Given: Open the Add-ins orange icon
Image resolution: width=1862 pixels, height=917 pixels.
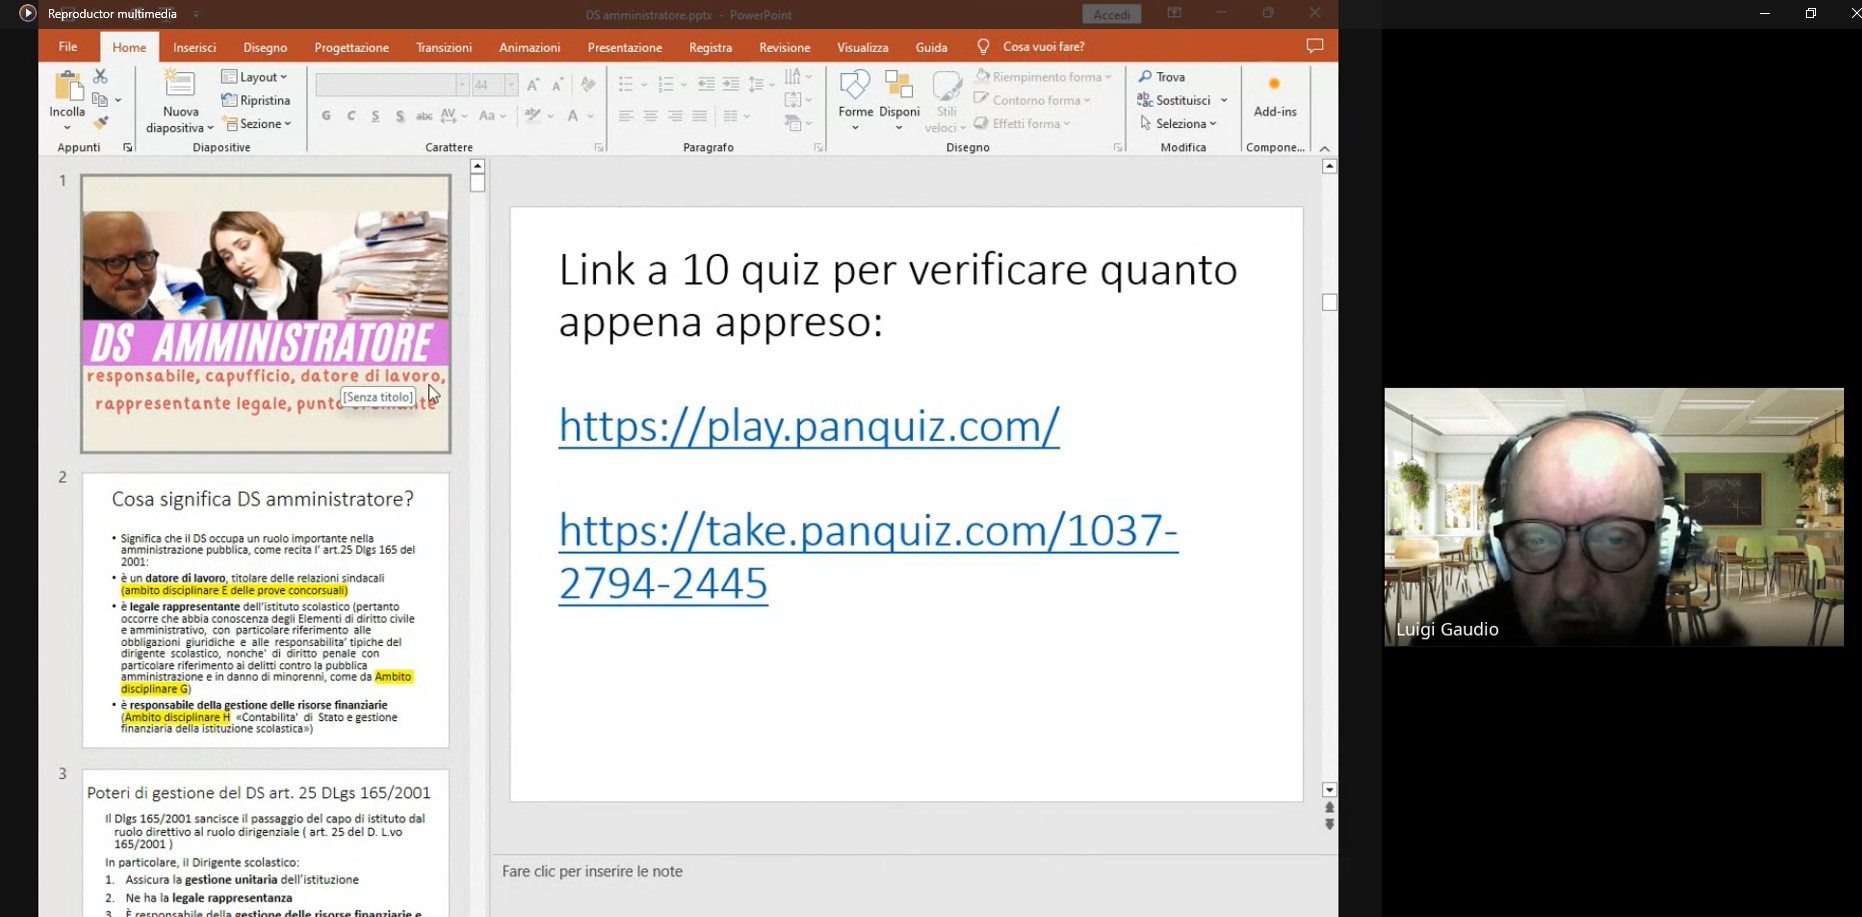Looking at the screenshot, I should tap(1274, 84).
